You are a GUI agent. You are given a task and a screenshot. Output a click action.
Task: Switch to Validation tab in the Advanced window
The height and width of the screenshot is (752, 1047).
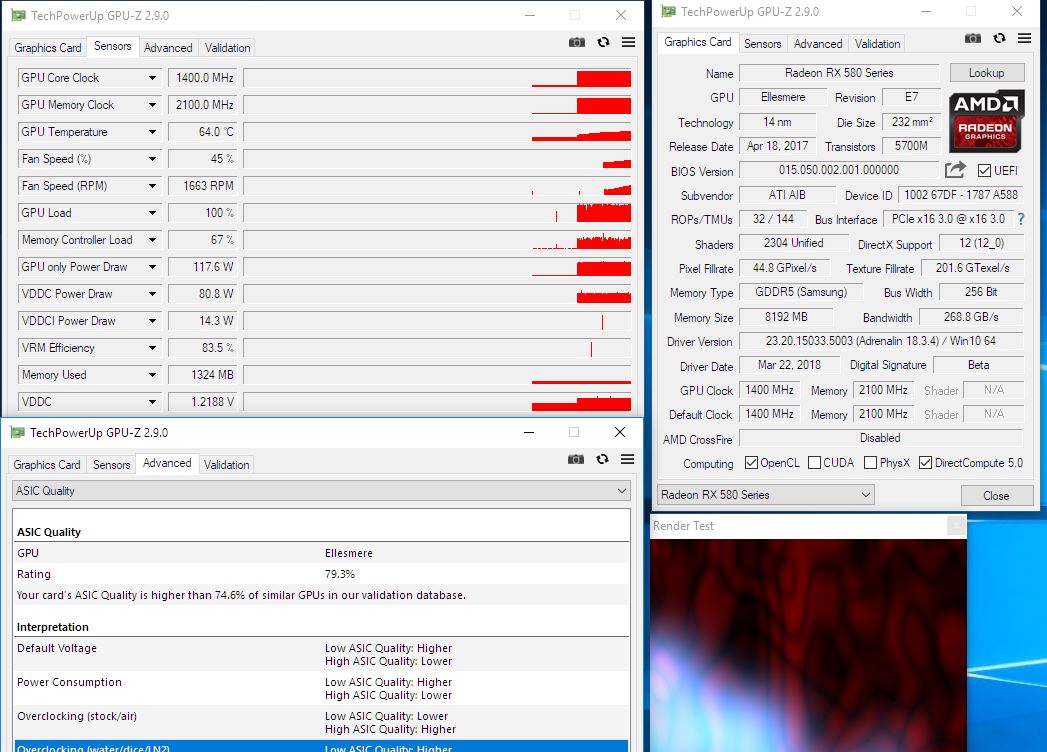[x=226, y=464]
